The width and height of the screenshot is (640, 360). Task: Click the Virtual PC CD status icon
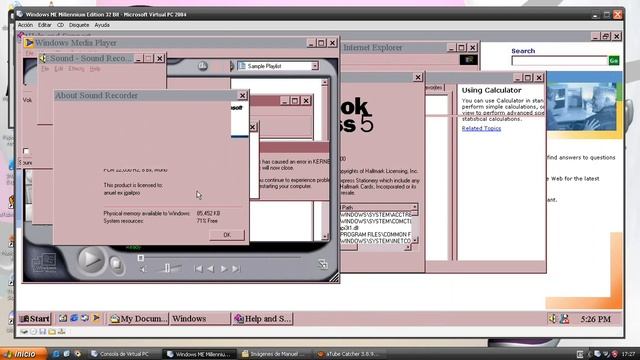pos(33,331)
